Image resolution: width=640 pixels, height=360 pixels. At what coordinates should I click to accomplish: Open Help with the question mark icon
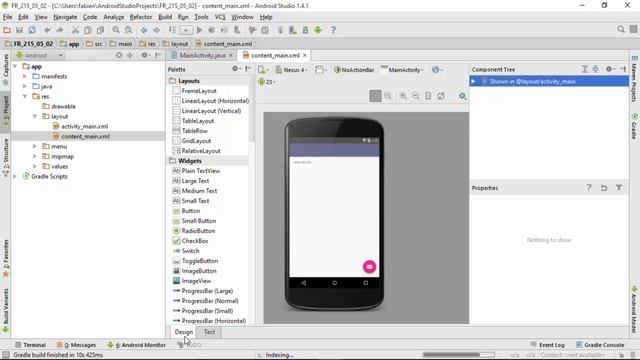333,30
